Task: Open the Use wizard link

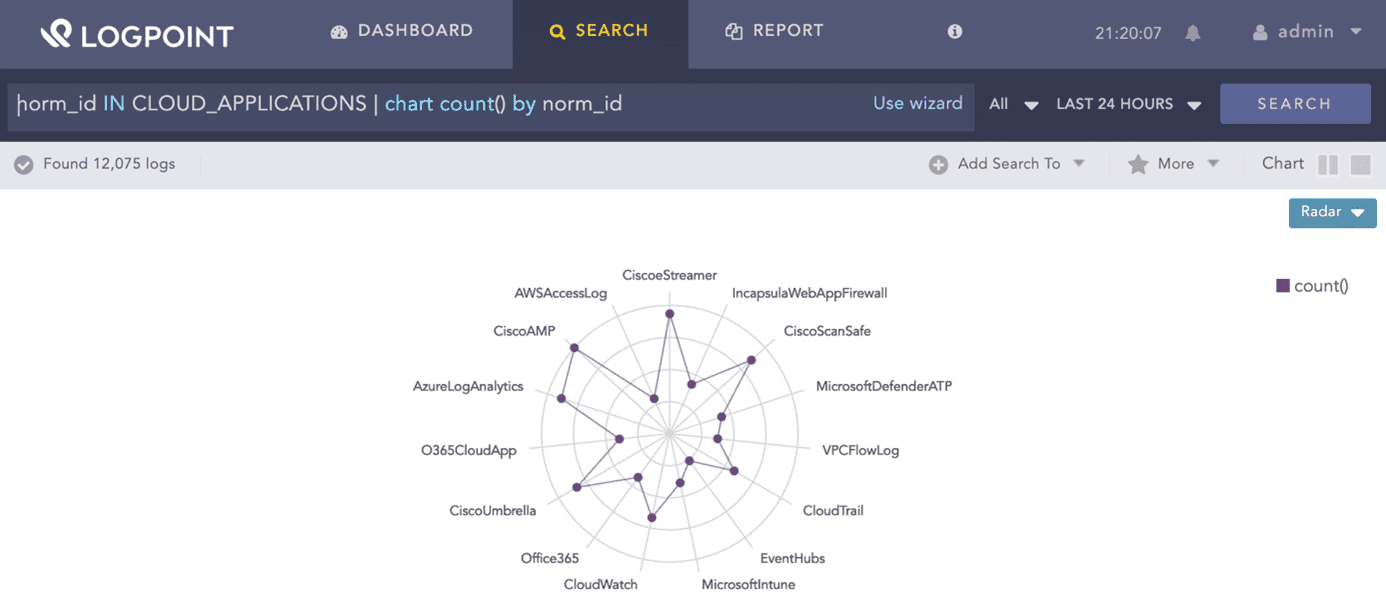Action: [918, 103]
